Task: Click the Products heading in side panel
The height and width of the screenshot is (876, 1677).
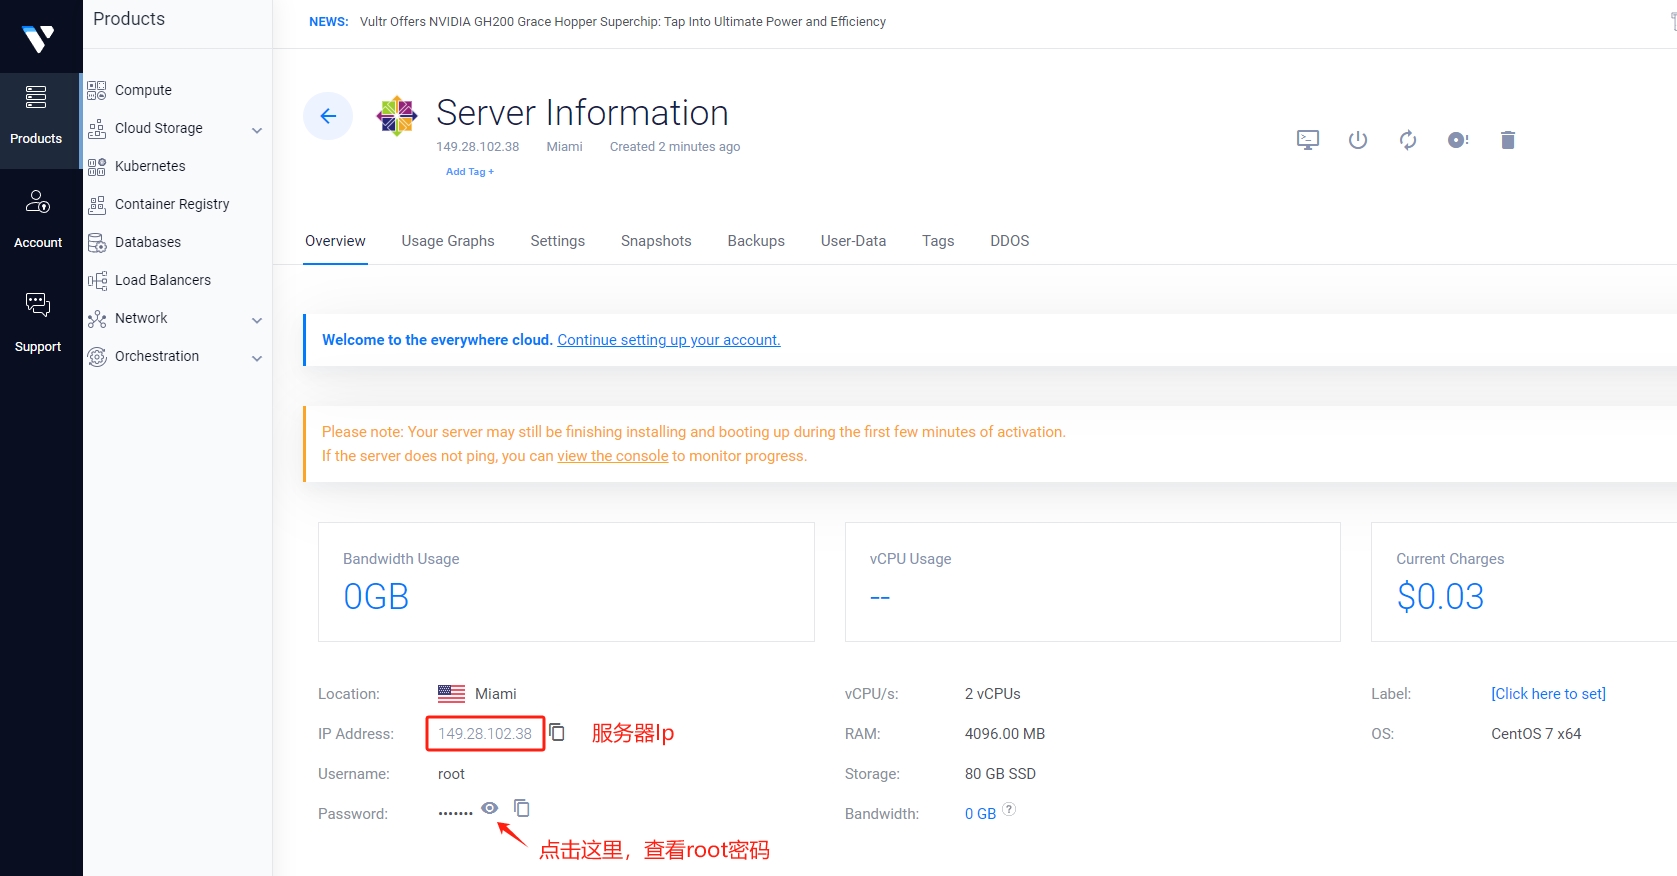Action: tap(129, 19)
